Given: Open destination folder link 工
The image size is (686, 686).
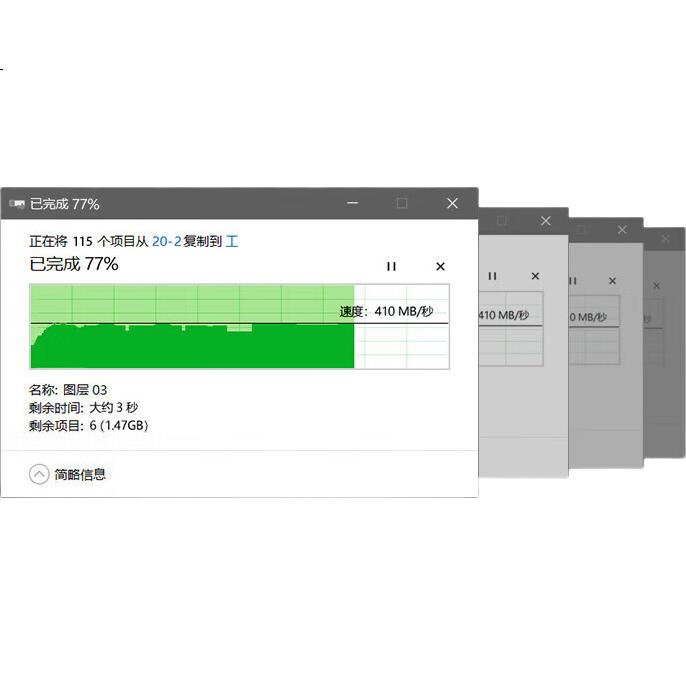Looking at the screenshot, I should coord(232,241).
